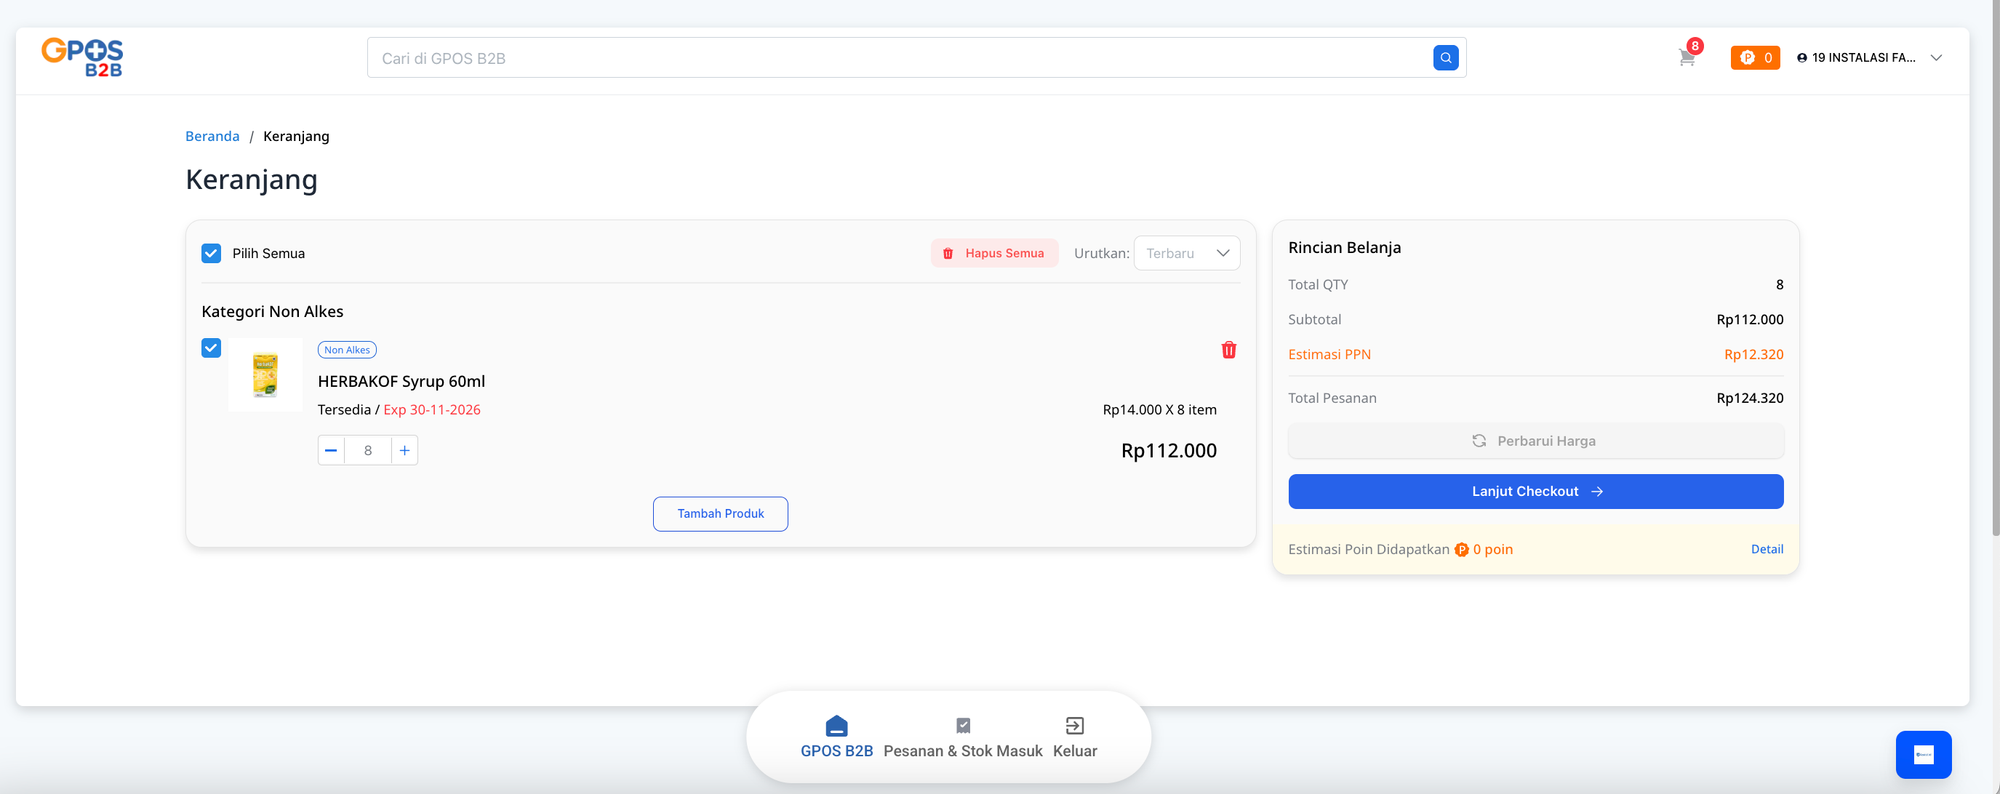
Task: Open the shopping cart icon with badge
Action: 1687,58
